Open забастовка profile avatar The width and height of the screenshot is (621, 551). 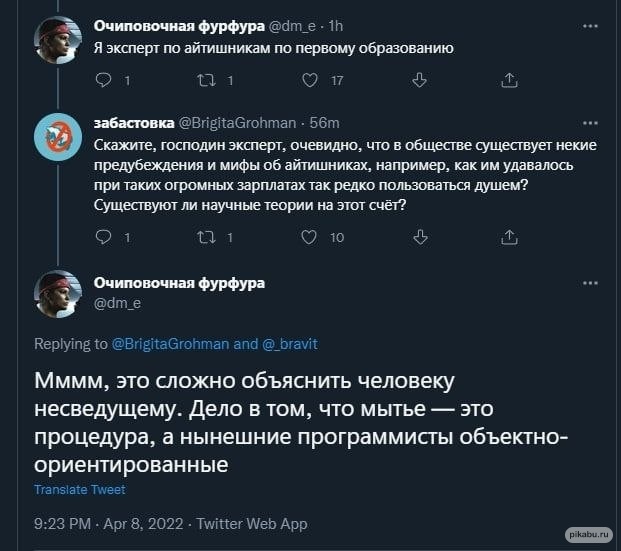(x=58, y=137)
